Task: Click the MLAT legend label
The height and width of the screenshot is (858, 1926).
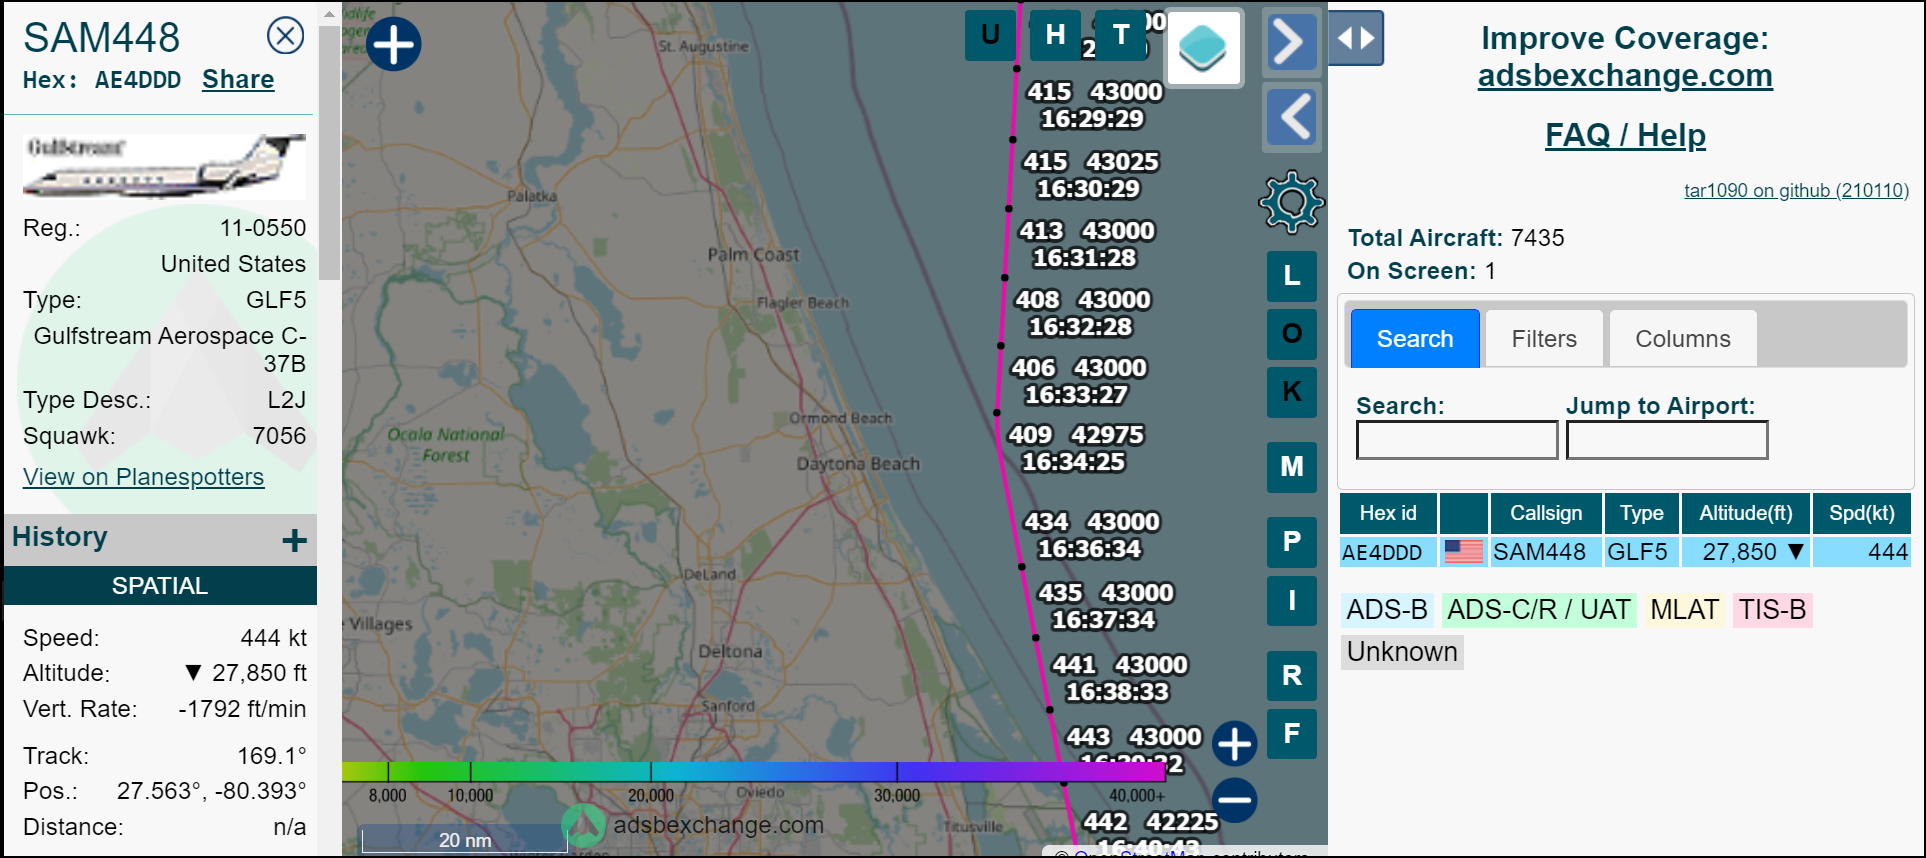Action: pyautogui.click(x=1685, y=610)
